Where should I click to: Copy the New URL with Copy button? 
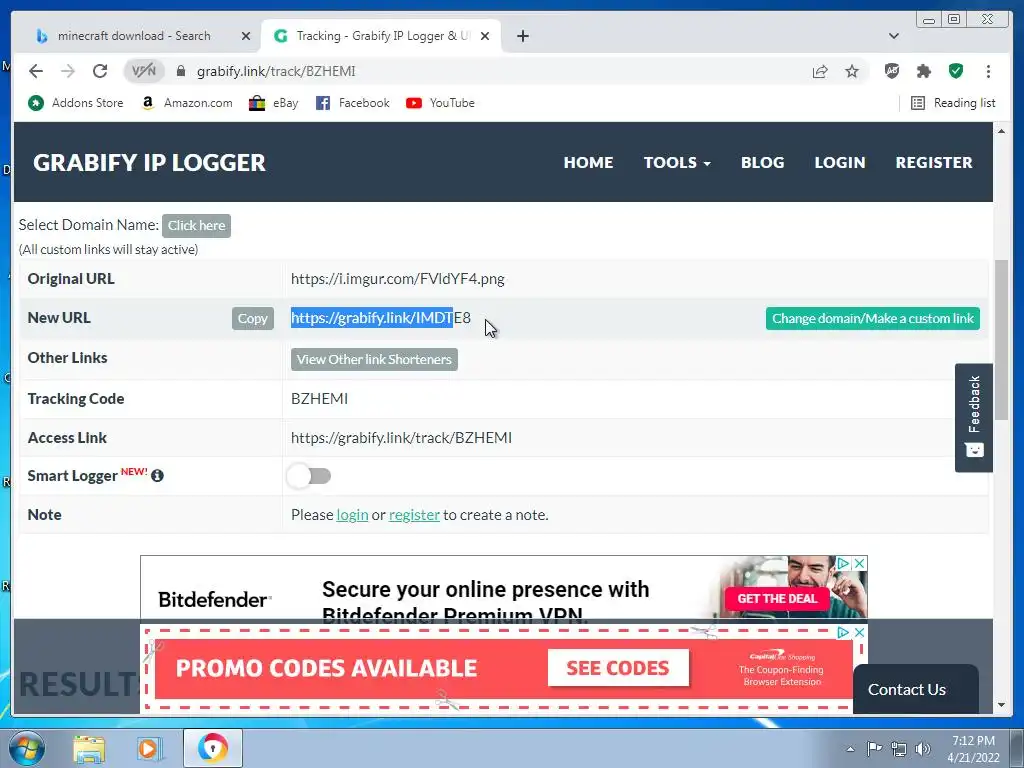252,318
